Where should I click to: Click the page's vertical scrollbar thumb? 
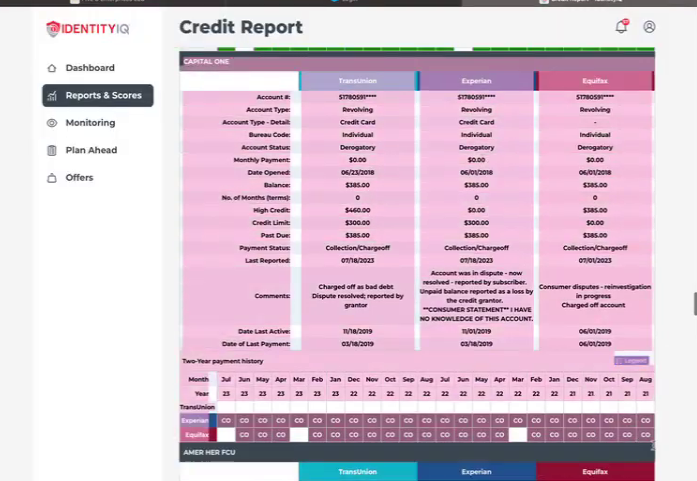693,303
